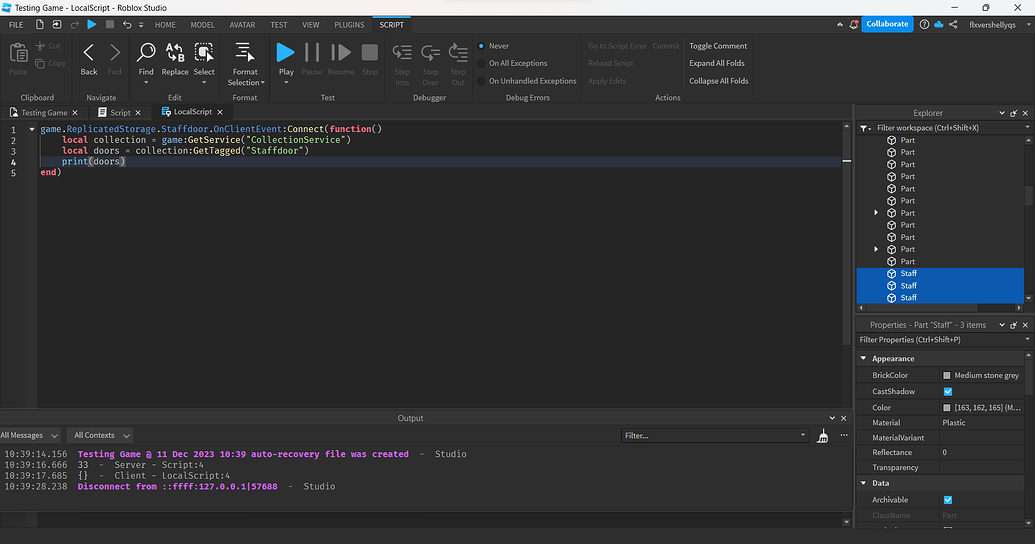The image size is (1035, 544).
Task: Open the output Filter dropdown arrow
Action: click(803, 435)
